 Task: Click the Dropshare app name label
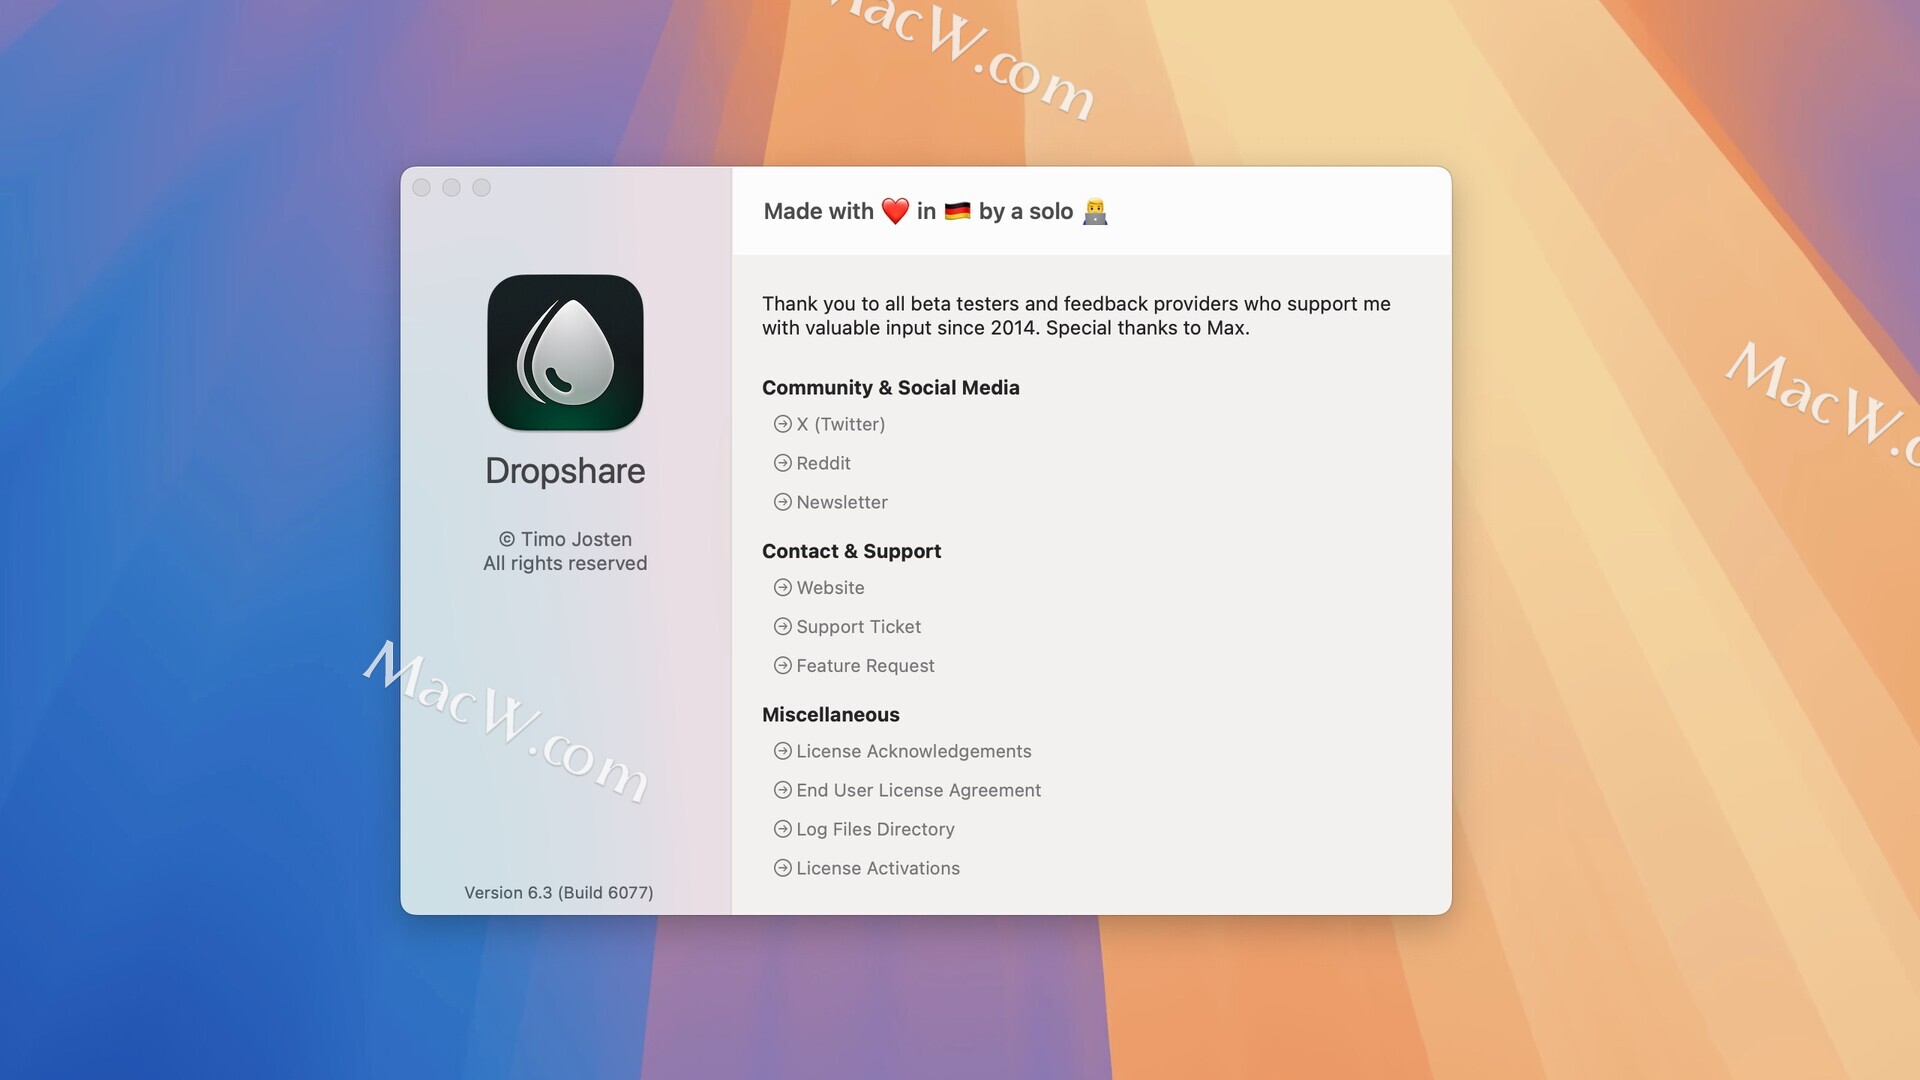tap(565, 471)
